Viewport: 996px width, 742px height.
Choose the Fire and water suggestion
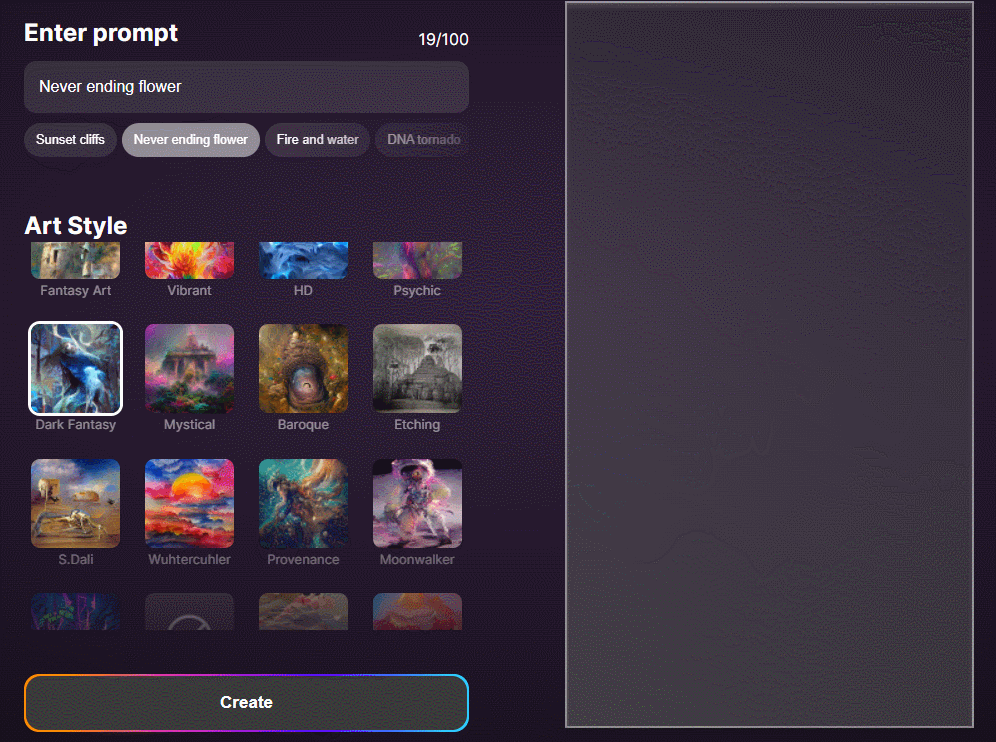pos(317,140)
